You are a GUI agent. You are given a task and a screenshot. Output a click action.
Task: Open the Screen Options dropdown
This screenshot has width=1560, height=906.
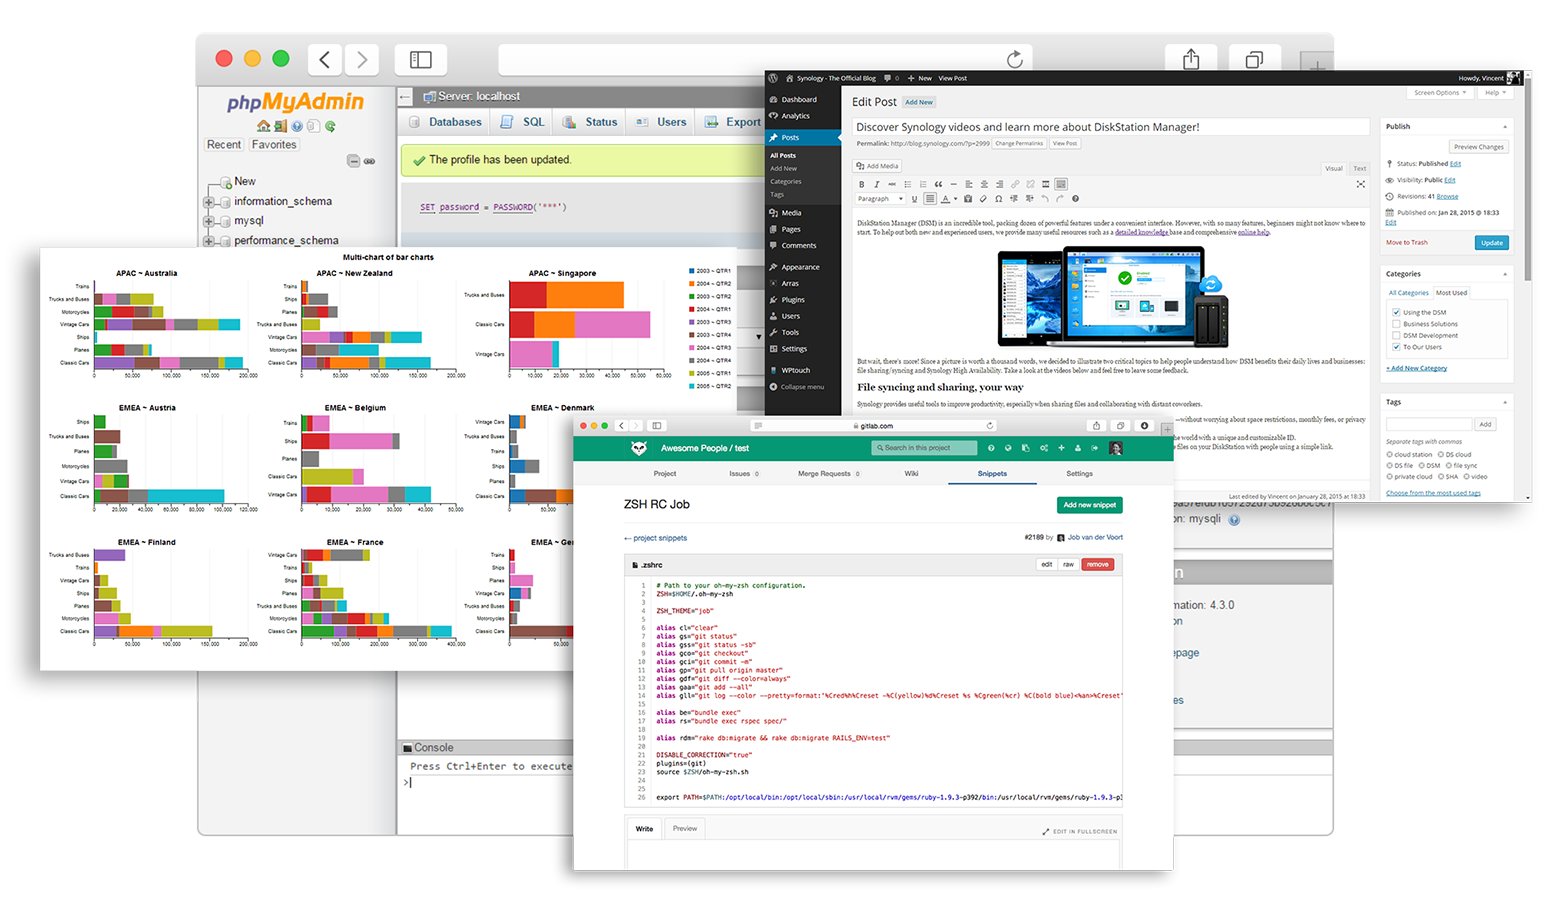(1440, 93)
